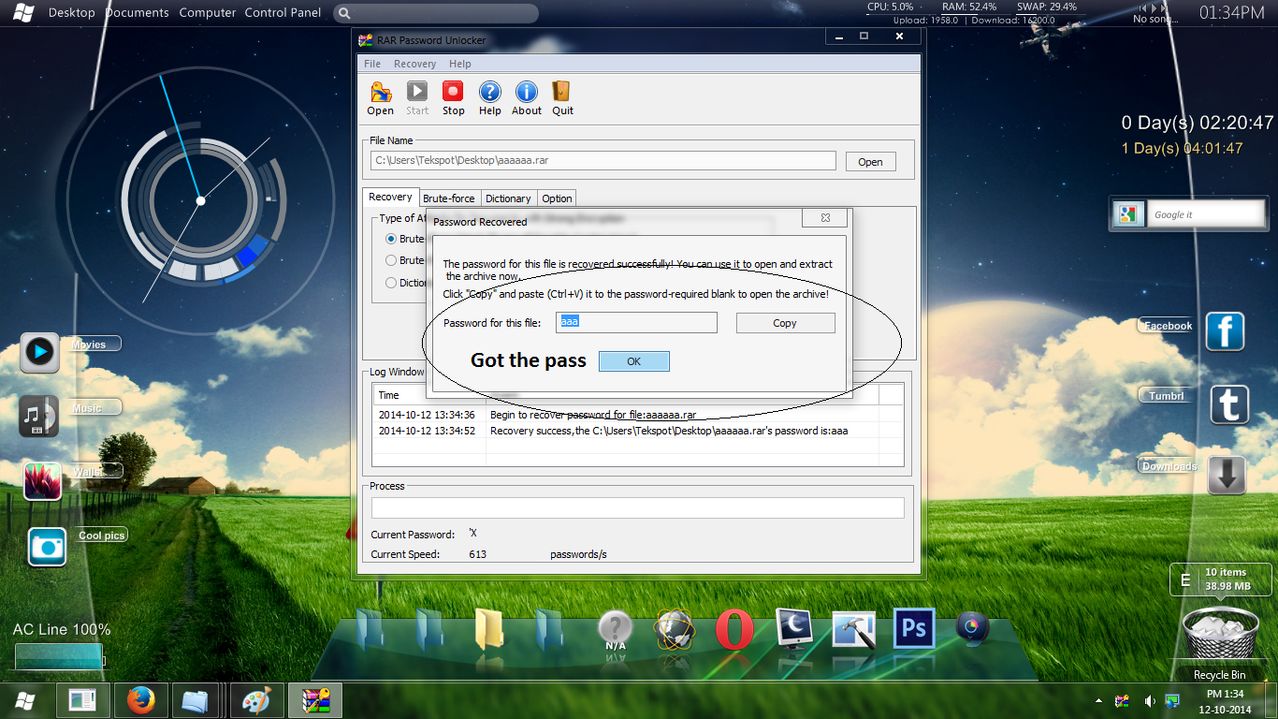Switch to the Brute-force tab

pos(449,198)
